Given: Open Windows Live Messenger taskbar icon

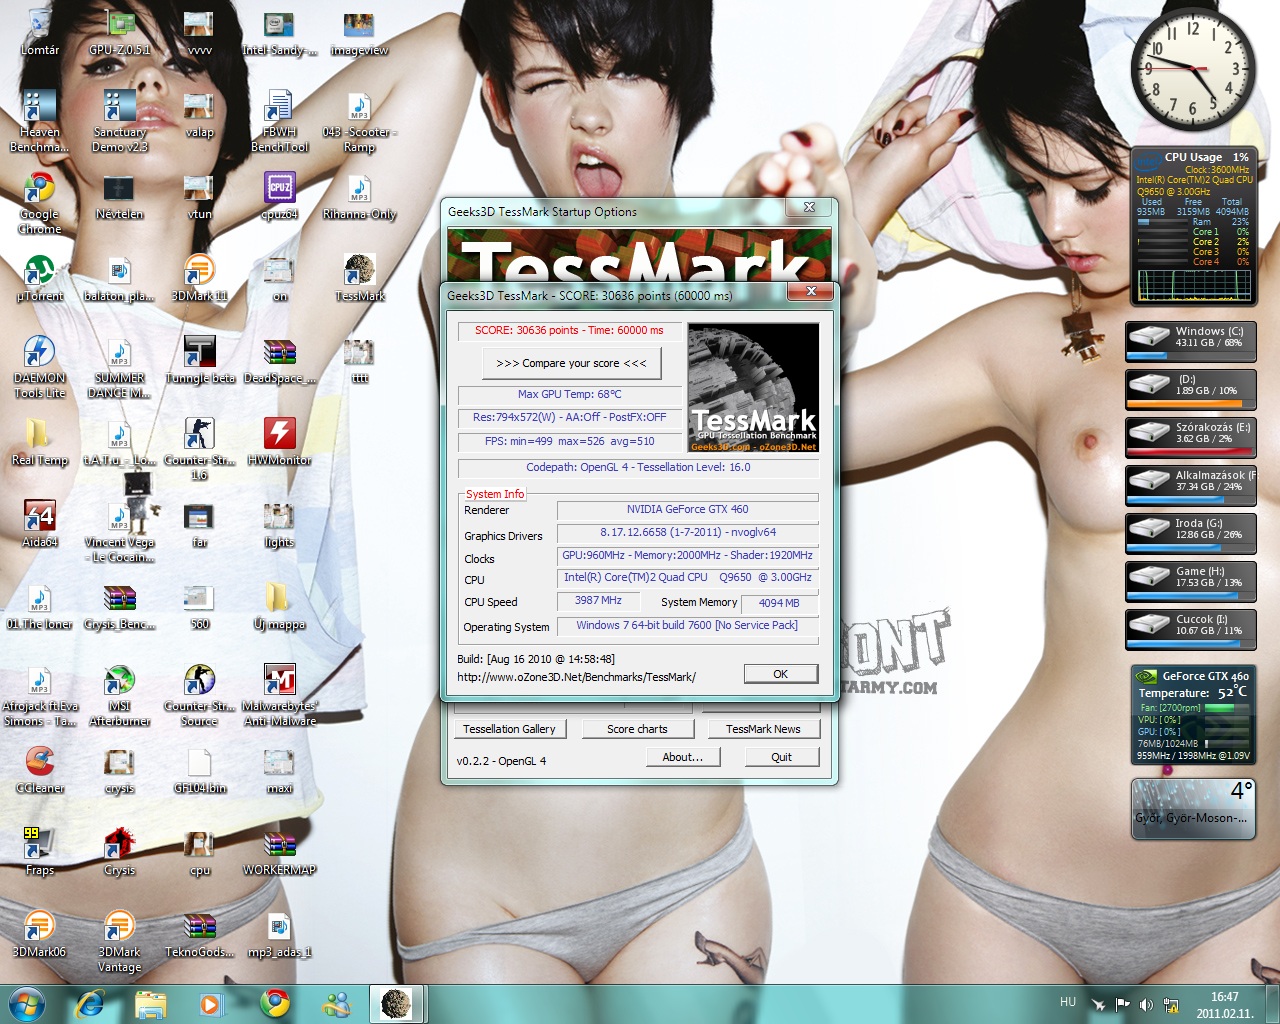Looking at the screenshot, I should 337,1004.
